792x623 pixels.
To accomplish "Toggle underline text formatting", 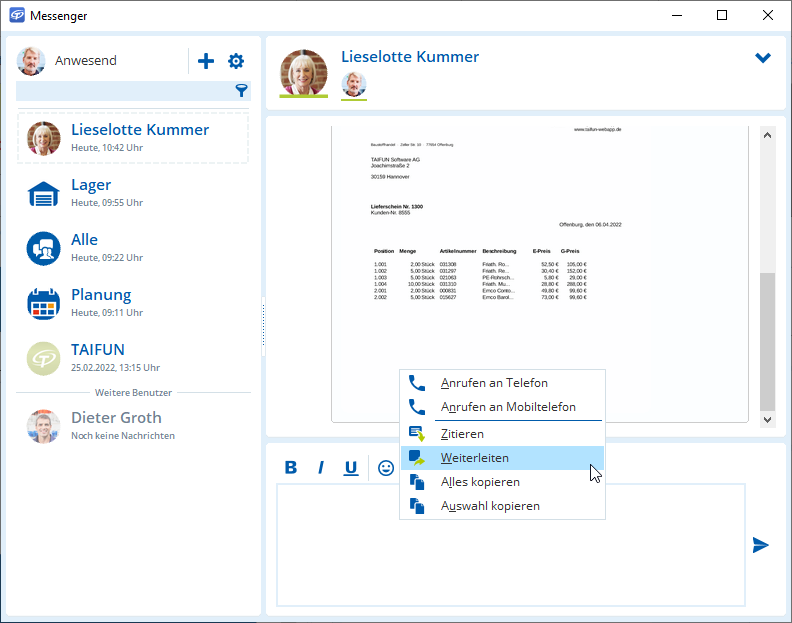I will click(351, 467).
